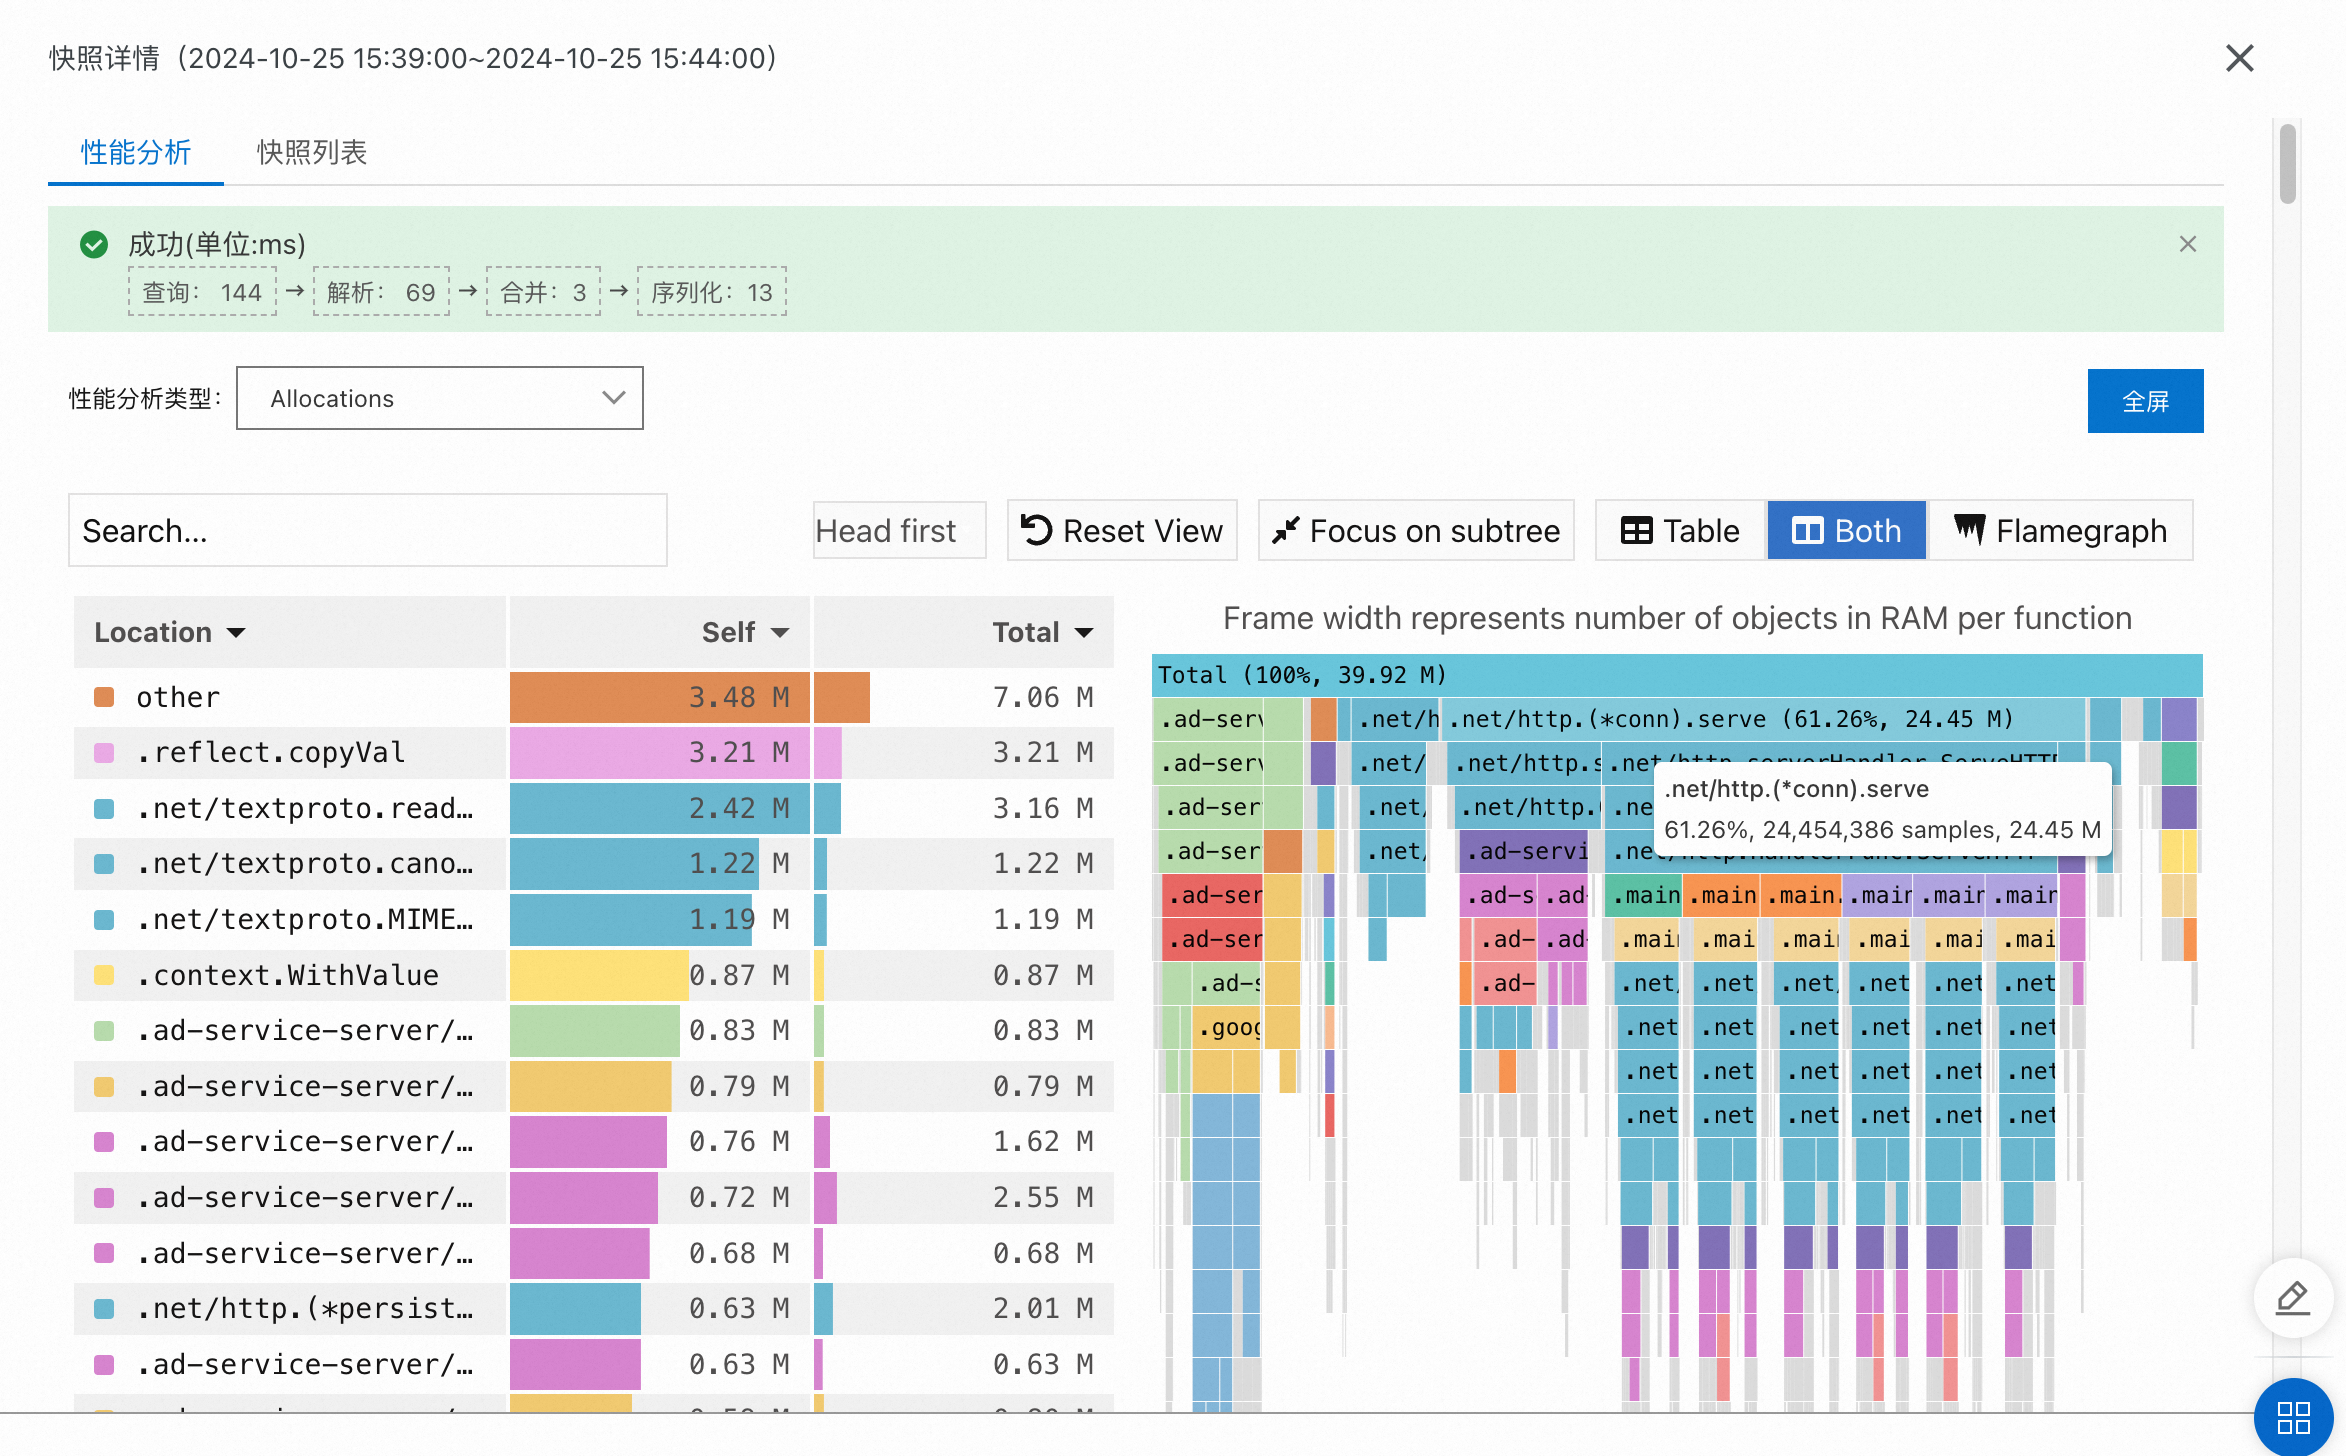The width and height of the screenshot is (2346, 1456).
Task: Open the Allocations profile type dropdown
Action: [440, 398]
